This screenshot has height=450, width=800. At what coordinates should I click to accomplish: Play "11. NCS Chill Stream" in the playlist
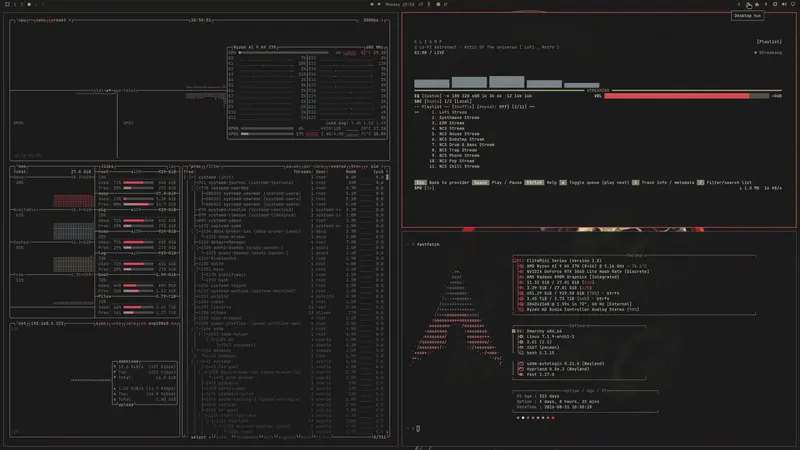coord(454,166)
